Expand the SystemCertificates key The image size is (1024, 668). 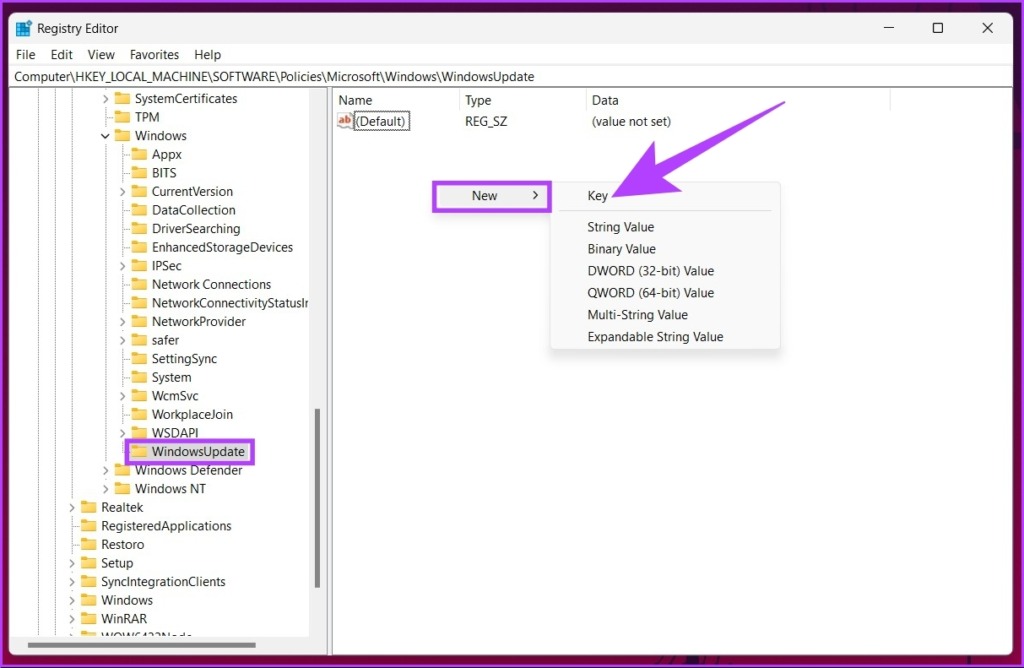point(105,99)
